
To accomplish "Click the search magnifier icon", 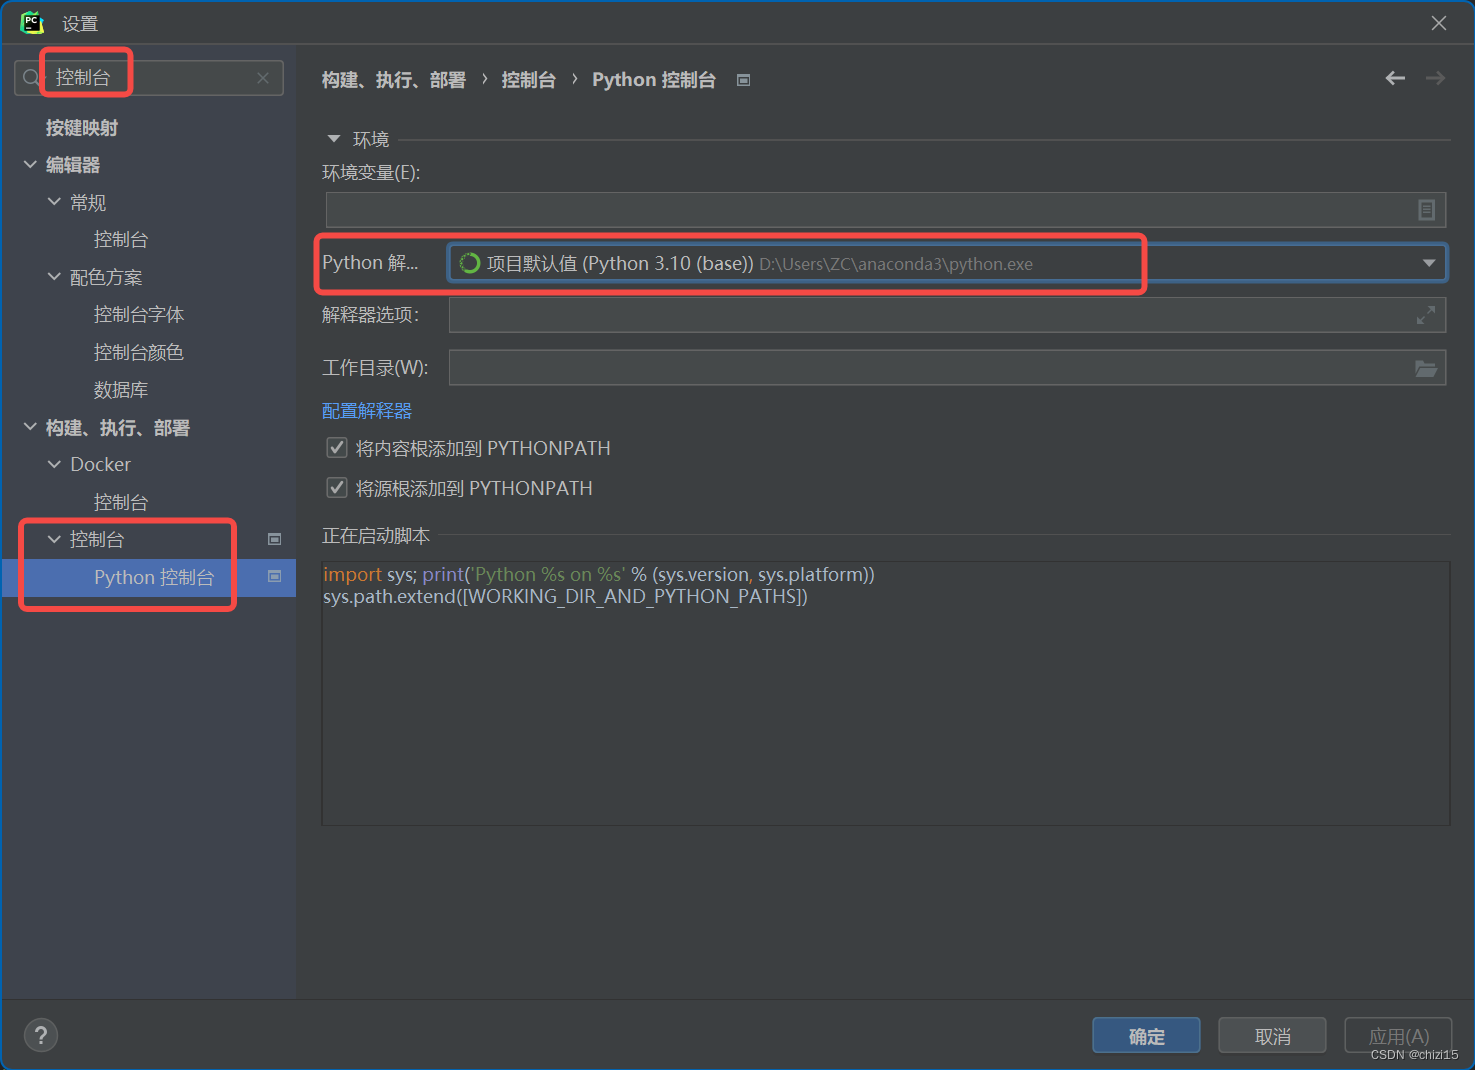I will (32, 77).
